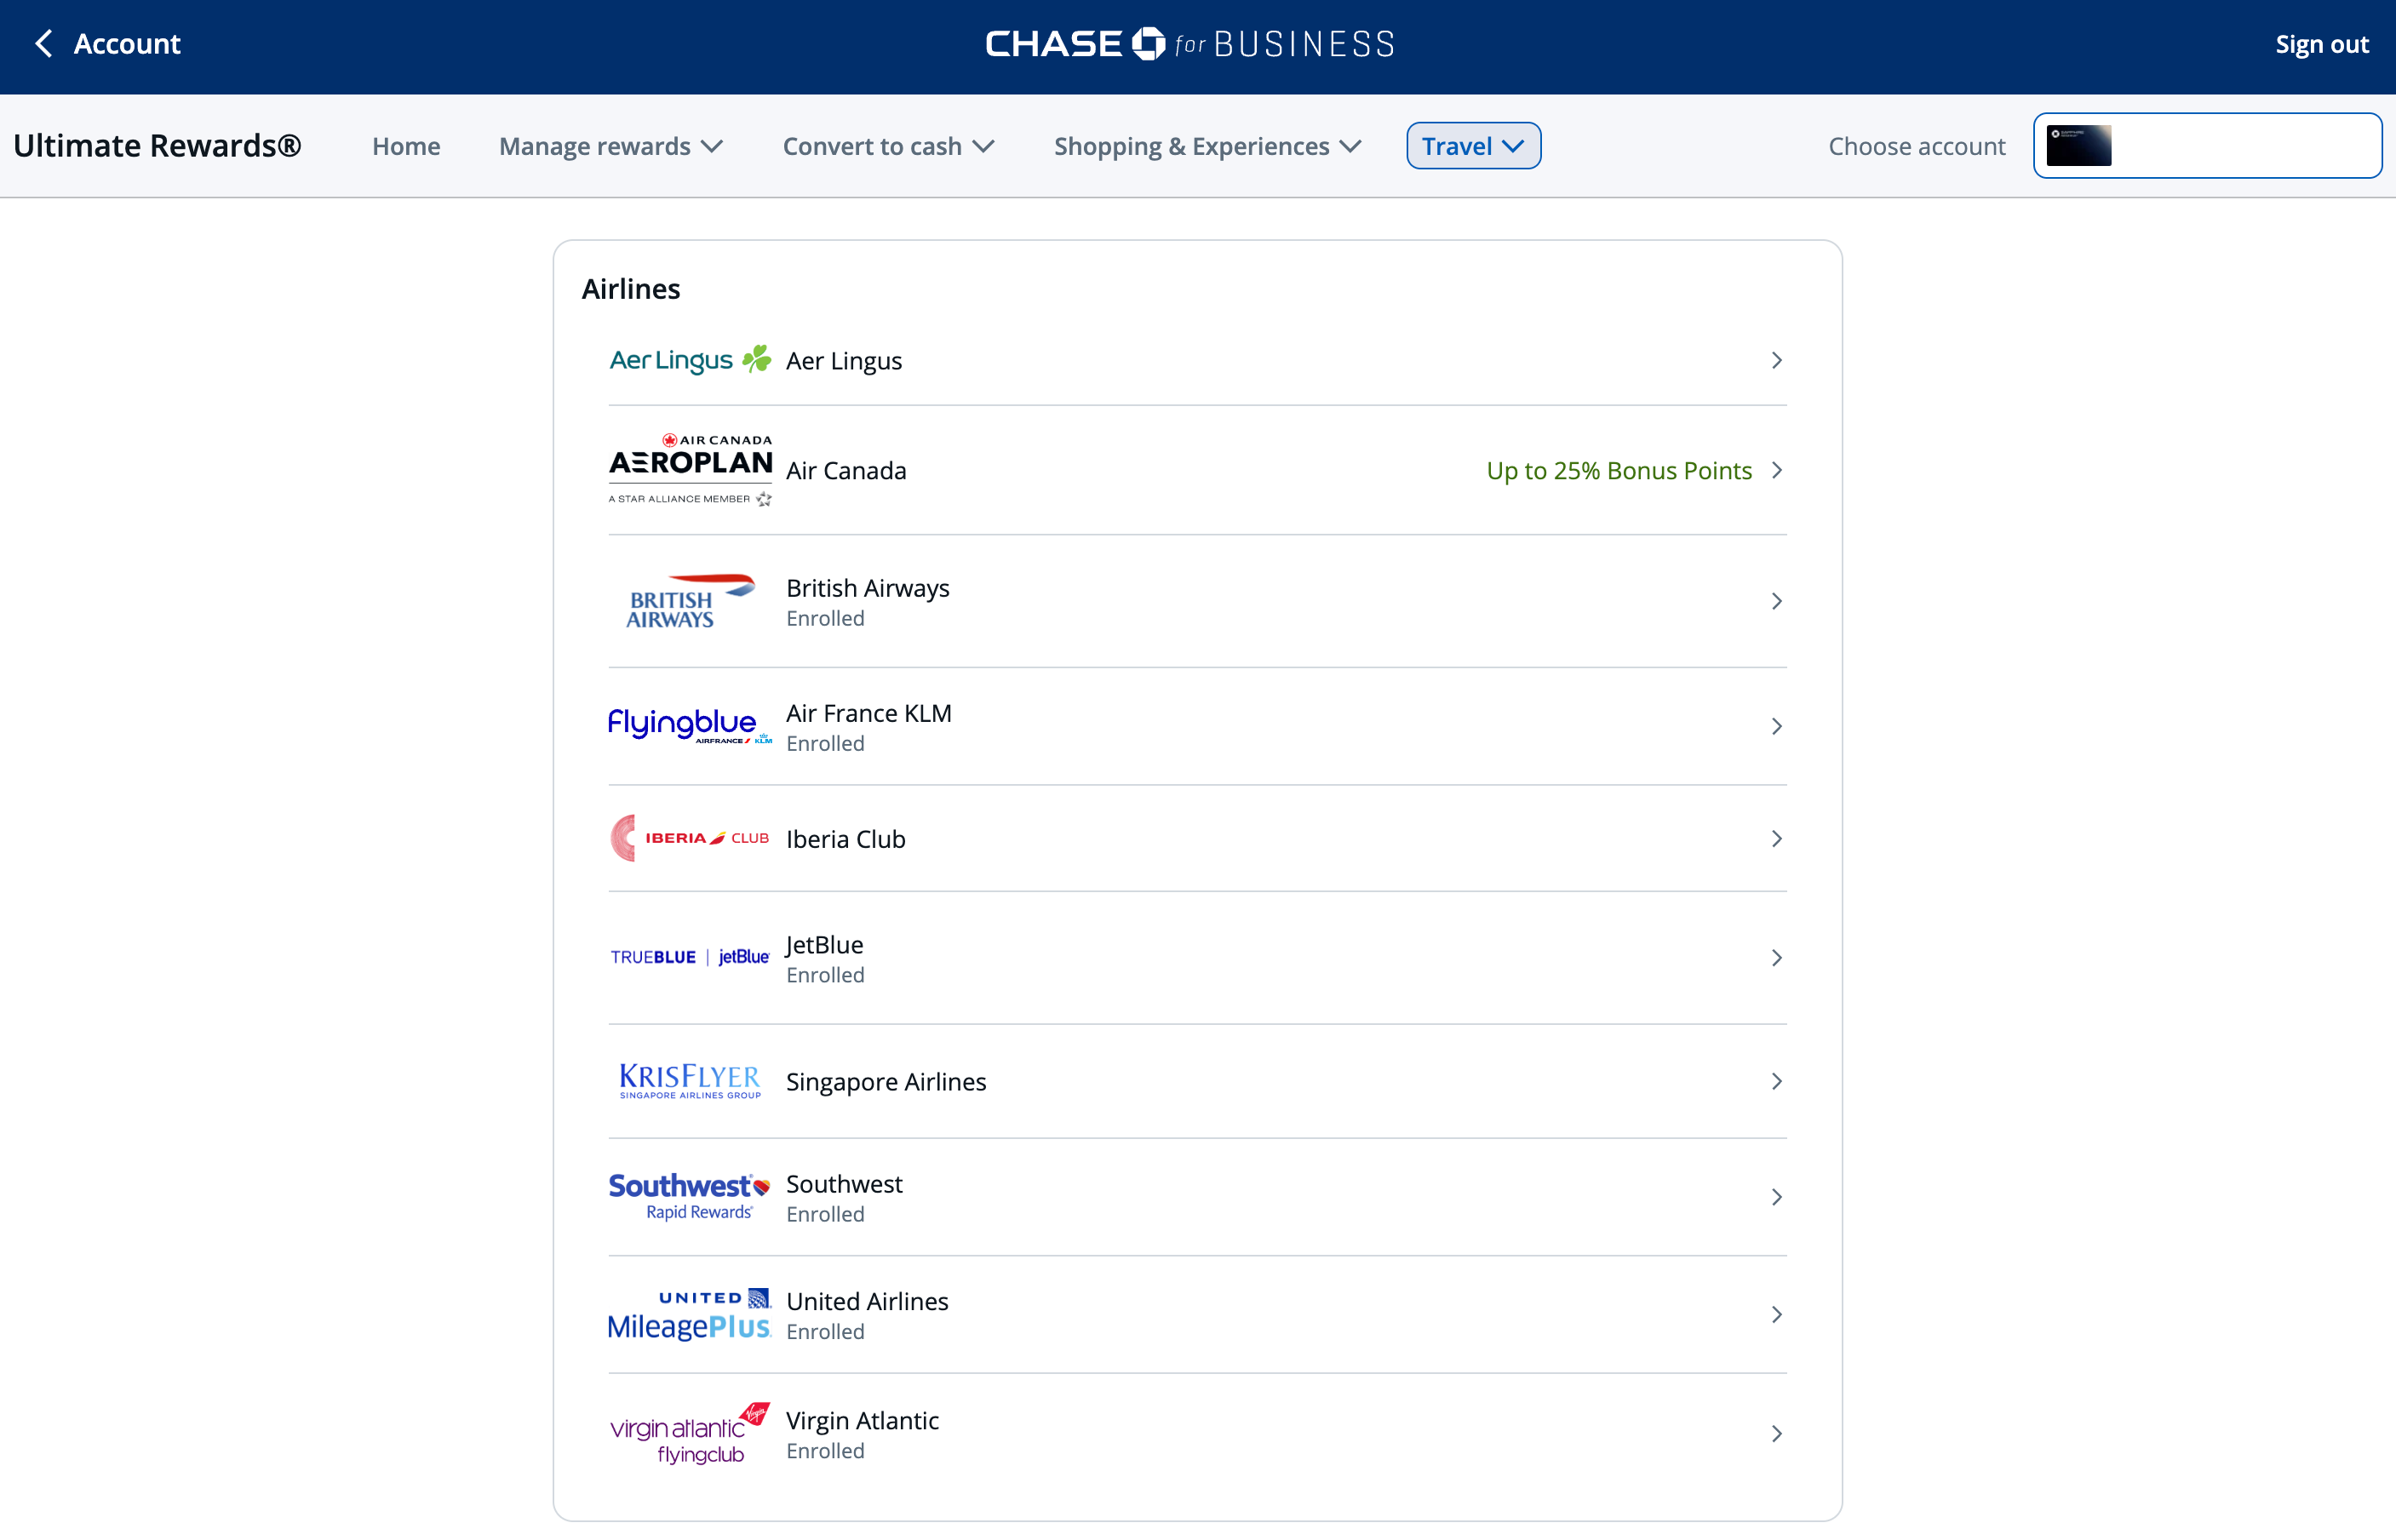Click the Air Canada Aeroplan logo
2396x1540 pixels.
click(x=690, y=468)
